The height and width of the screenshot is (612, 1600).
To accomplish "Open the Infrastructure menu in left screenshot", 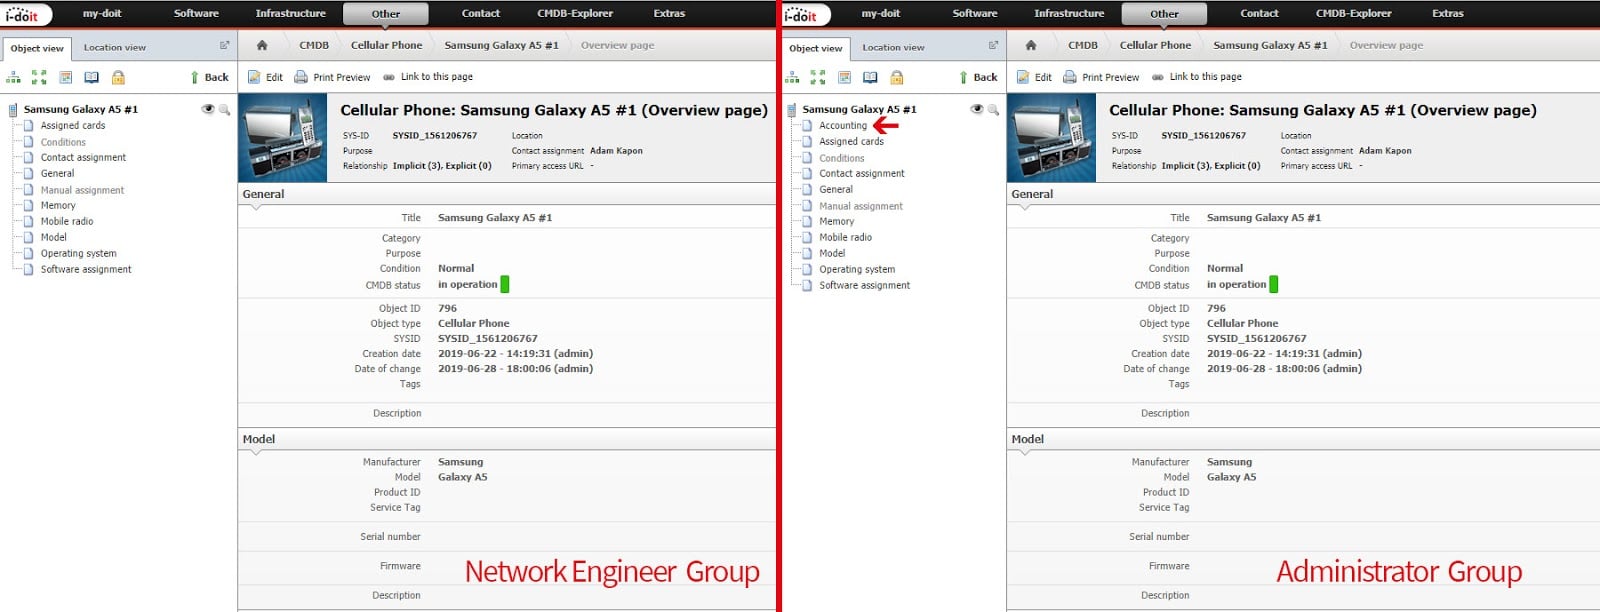I will click(x=290, y=14).
